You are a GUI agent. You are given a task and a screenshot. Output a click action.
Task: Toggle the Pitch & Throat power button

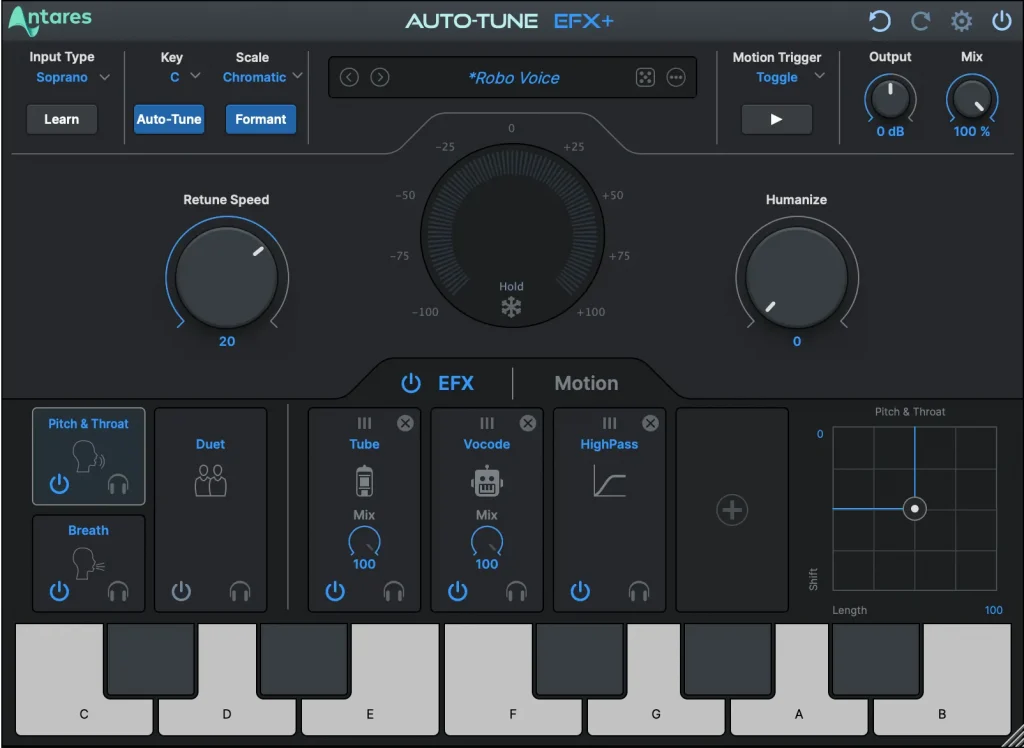pos(59,484)
